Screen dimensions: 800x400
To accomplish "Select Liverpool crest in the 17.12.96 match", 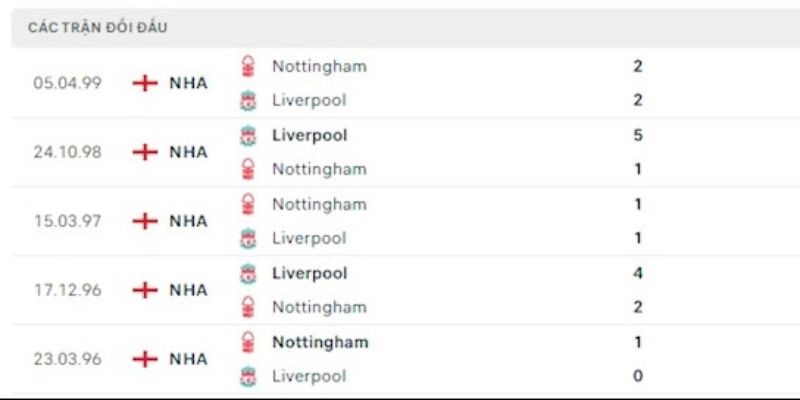I will coord(249,273).
